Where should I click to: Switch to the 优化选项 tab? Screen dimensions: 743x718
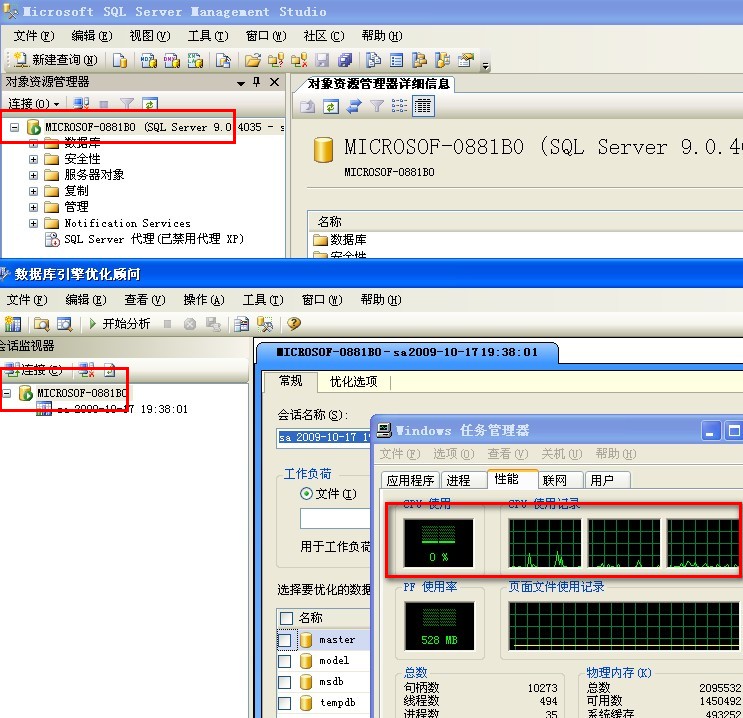tap(353, 382)
